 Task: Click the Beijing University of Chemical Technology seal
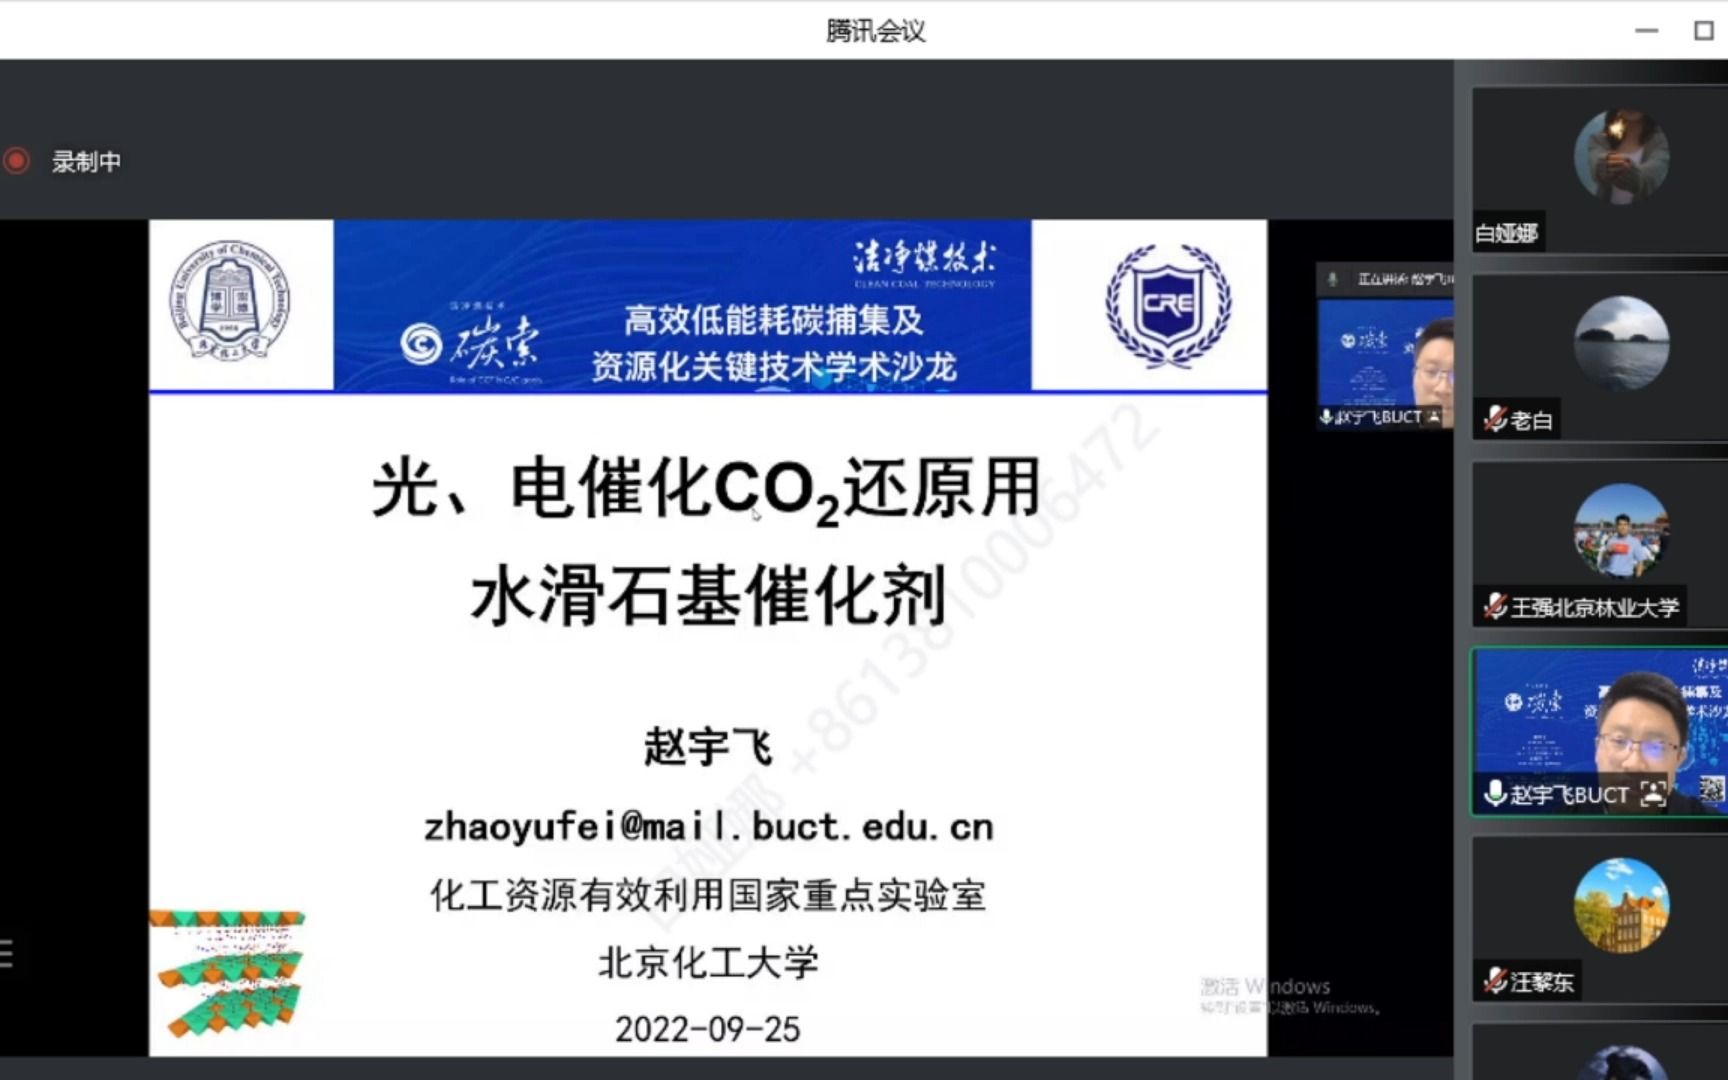coord(230,301)
